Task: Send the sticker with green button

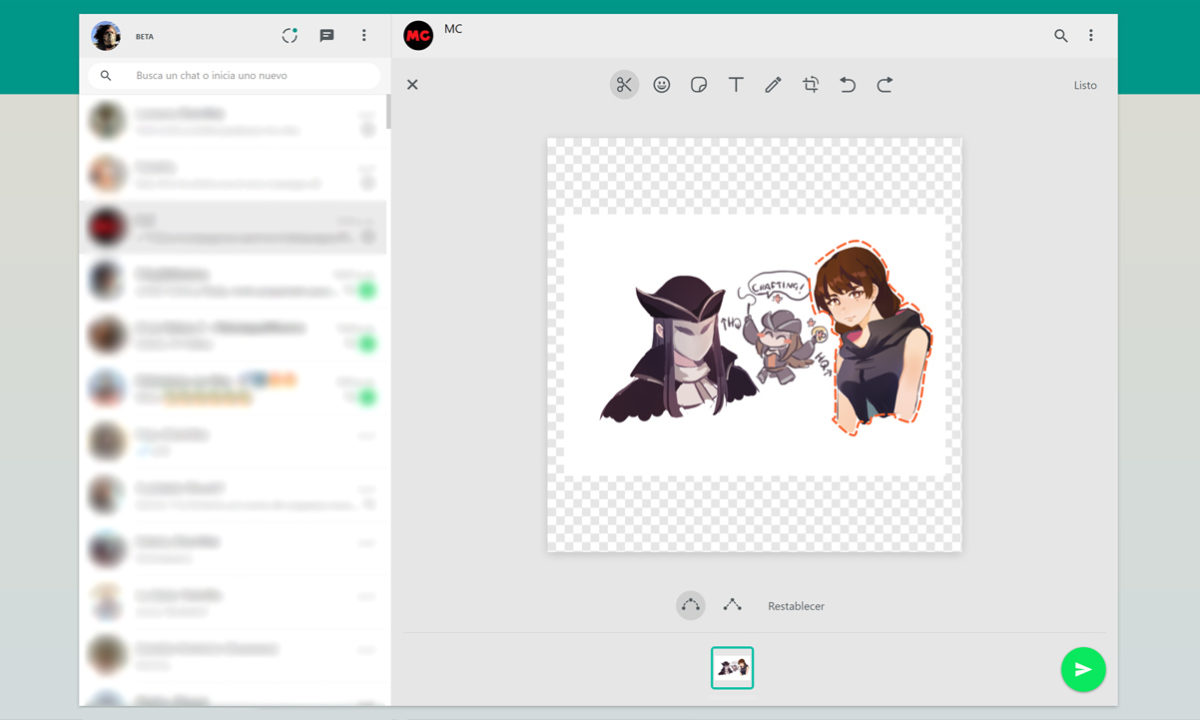Action: coord(1082,669)
